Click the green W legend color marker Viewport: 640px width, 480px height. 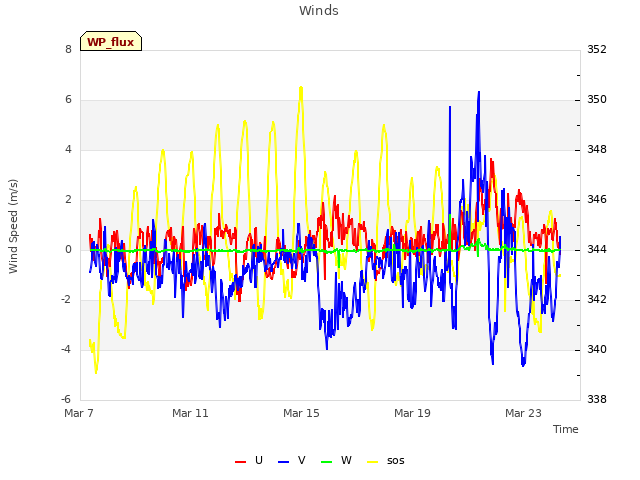[327, 462]
